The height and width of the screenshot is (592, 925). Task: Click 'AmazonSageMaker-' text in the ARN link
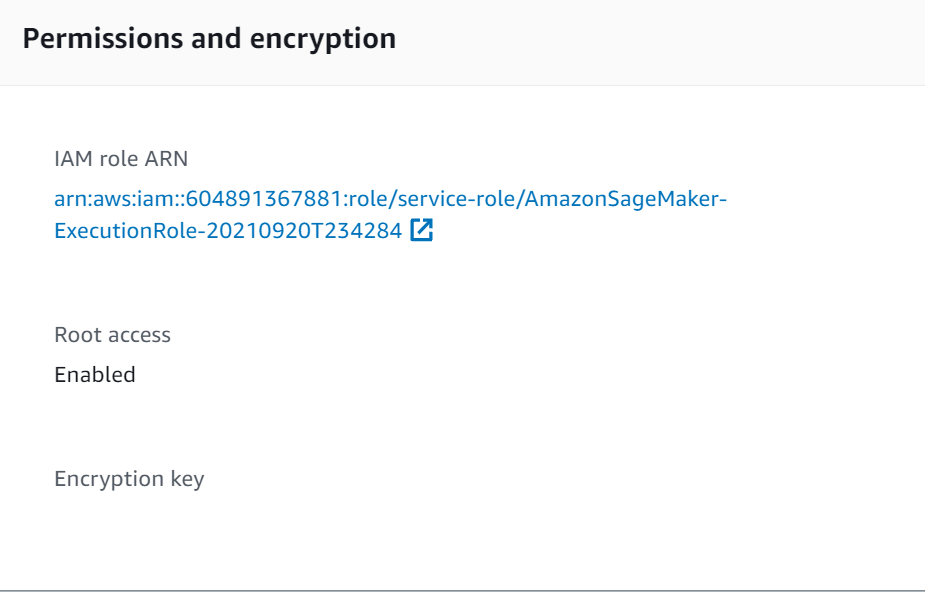626,200
